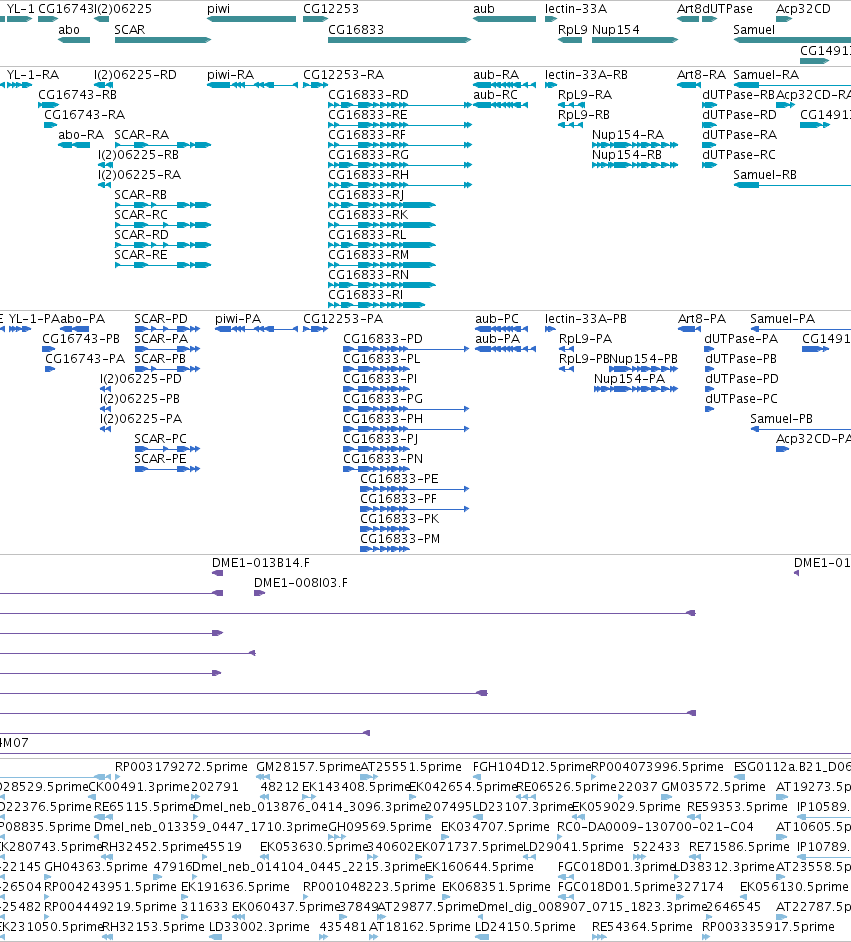Viewport: 851px width, 942px height.
Task: Click transcript RpL9-RB label
Action: 584,115
